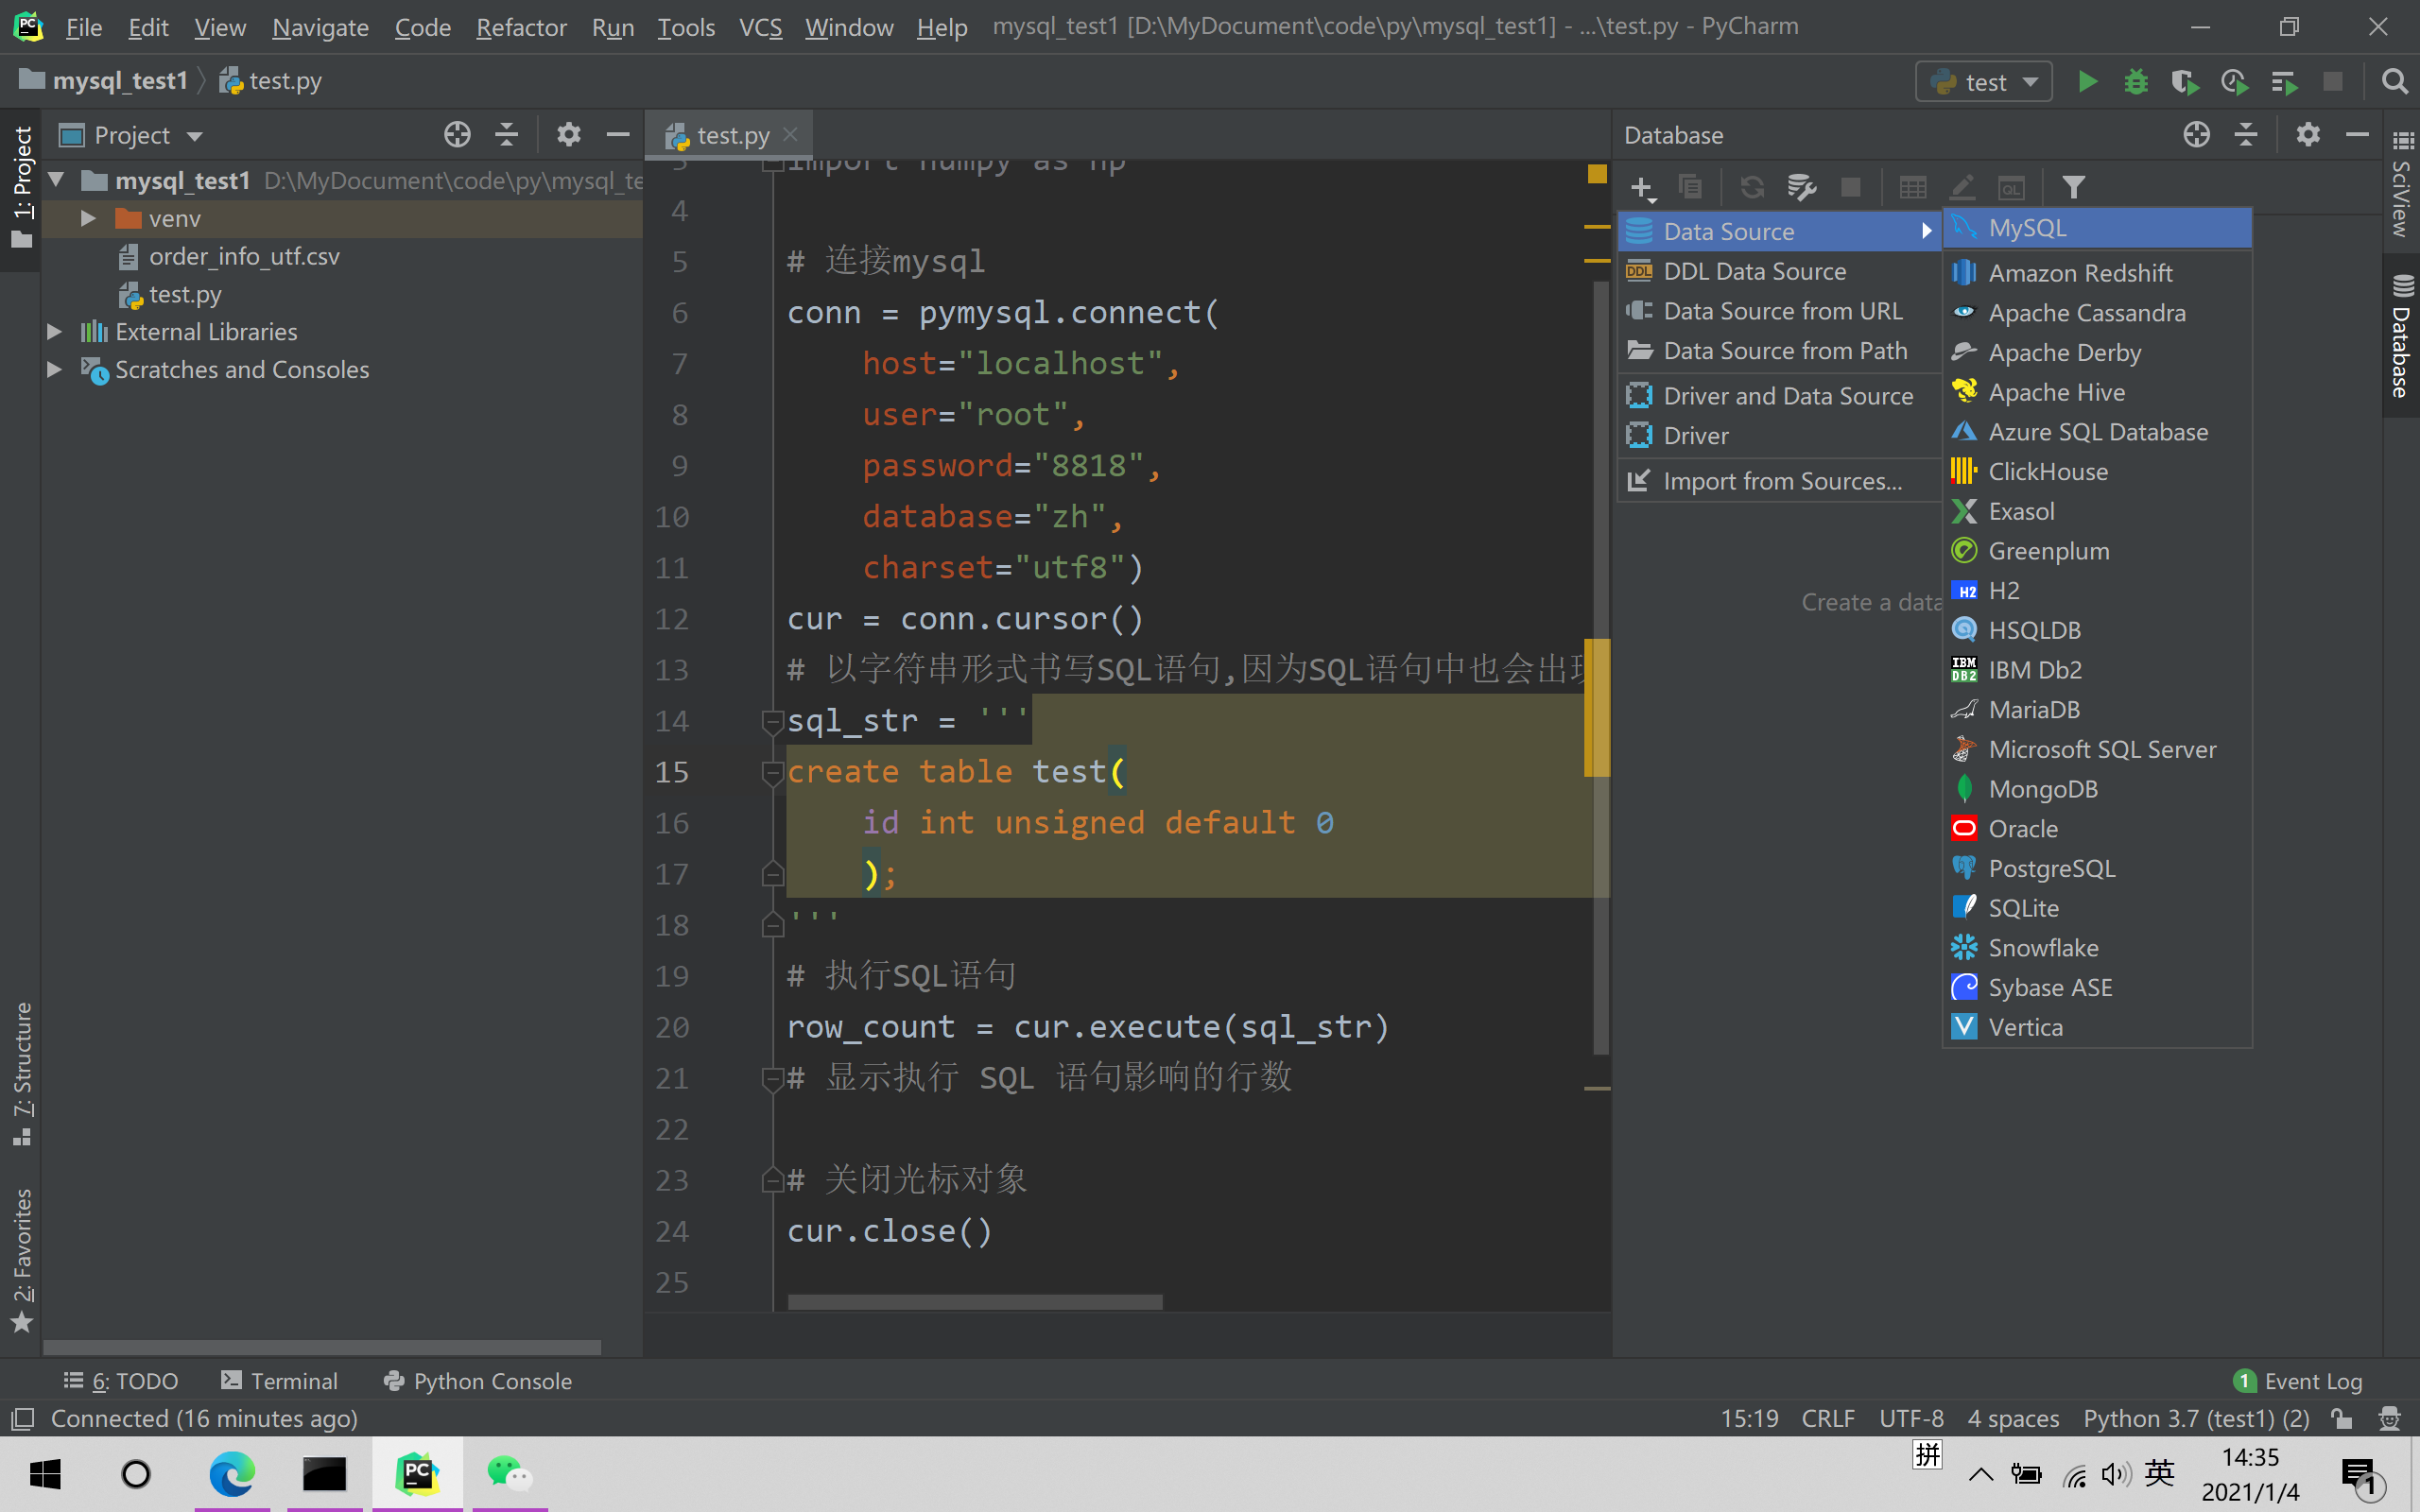Click the Project panel horizontal scrollbar
2420x1512 pixels.
322,1348
